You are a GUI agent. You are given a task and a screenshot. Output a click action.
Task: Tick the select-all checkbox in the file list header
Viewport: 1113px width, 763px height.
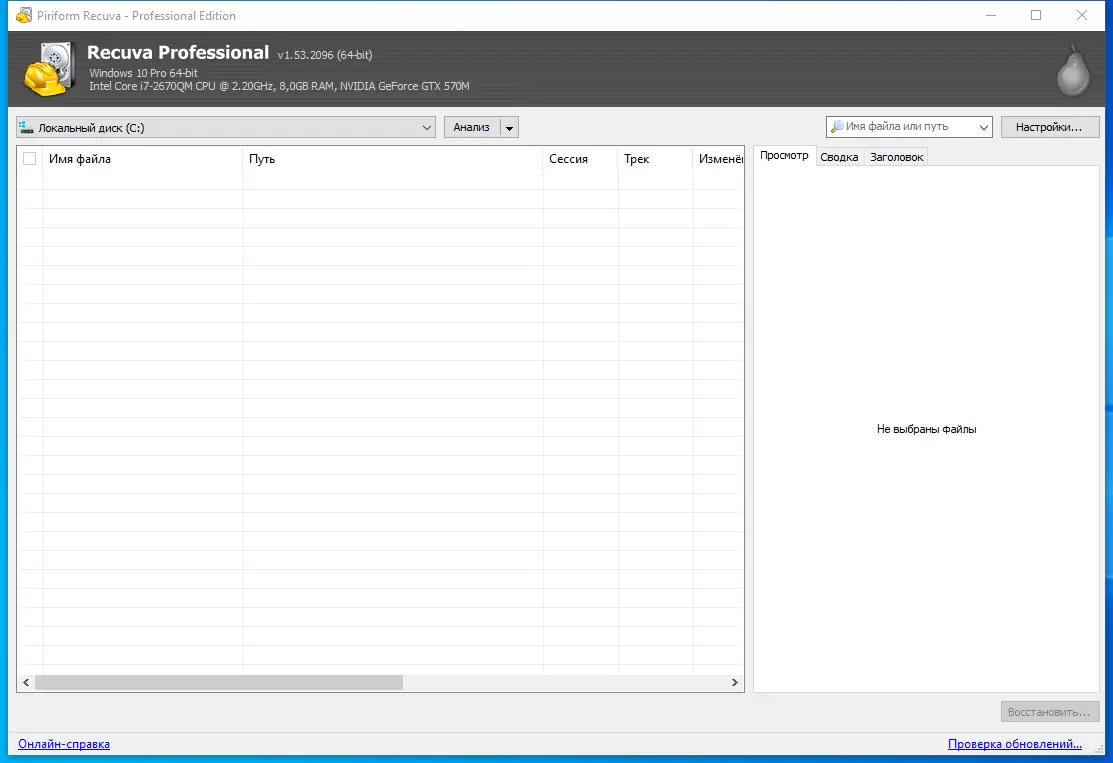click(x=29, y=158)
